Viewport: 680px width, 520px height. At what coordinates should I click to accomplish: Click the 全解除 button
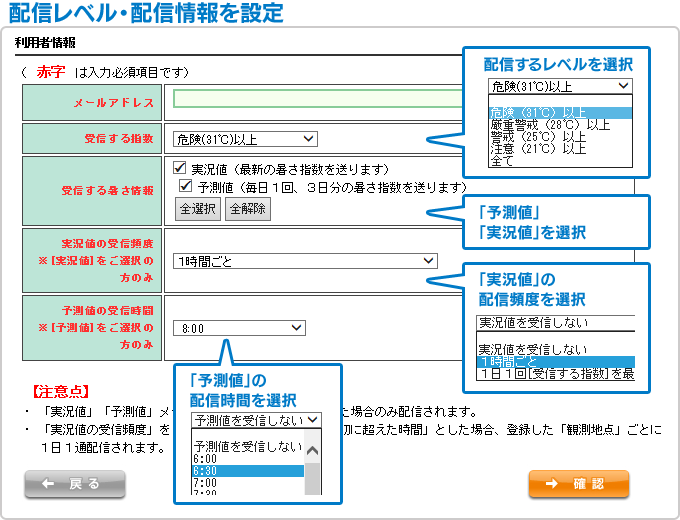click(x=248, y=209)
